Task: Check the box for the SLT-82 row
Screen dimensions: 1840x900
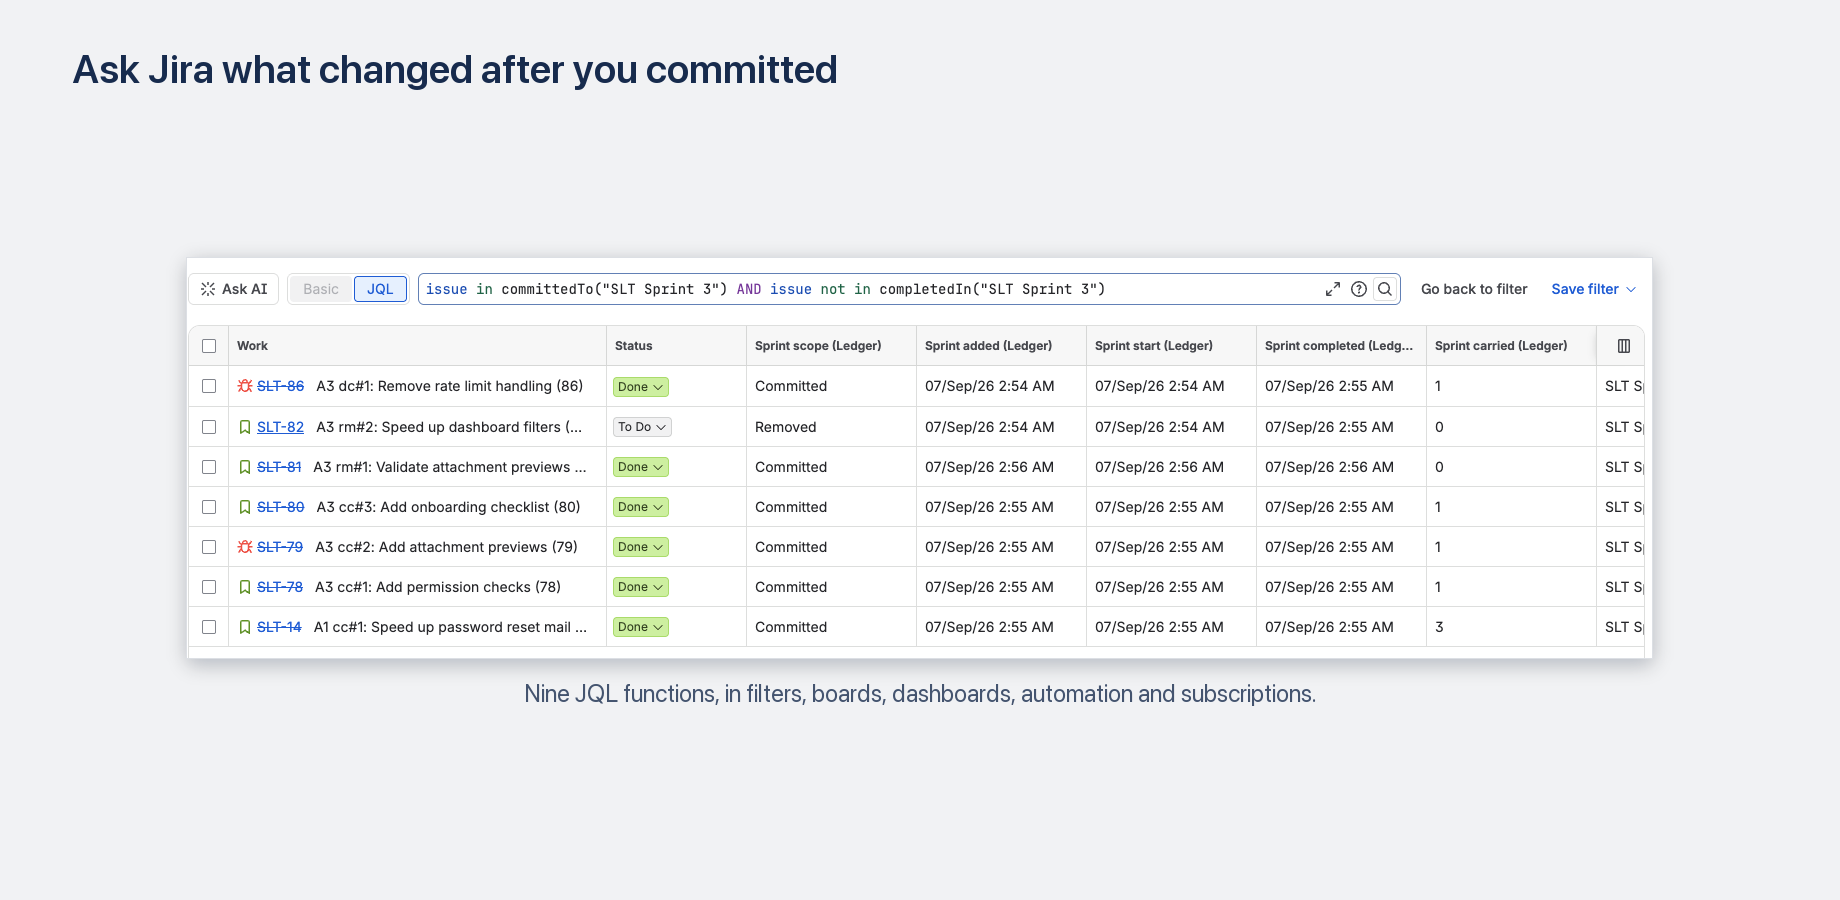Action: [x=209, y=427]
